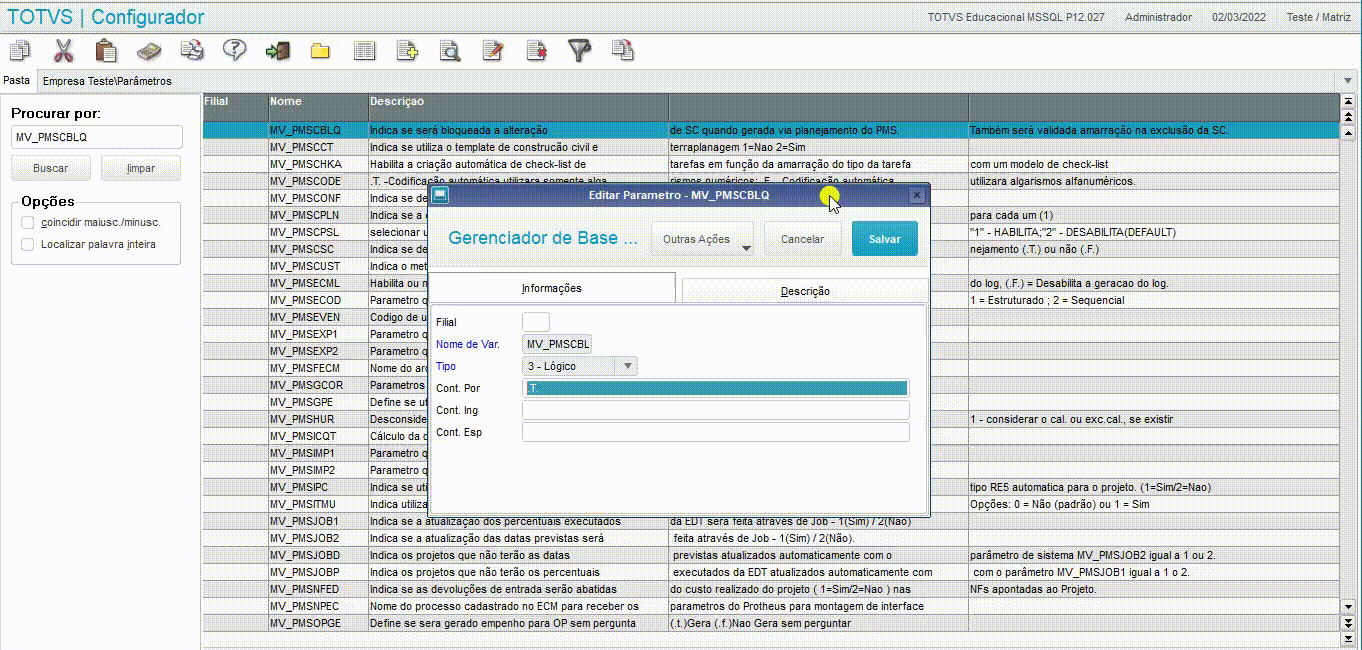1362x650 pixels.
Task: Click the Cont. Esp field
Action: click(x=716, y=432)
